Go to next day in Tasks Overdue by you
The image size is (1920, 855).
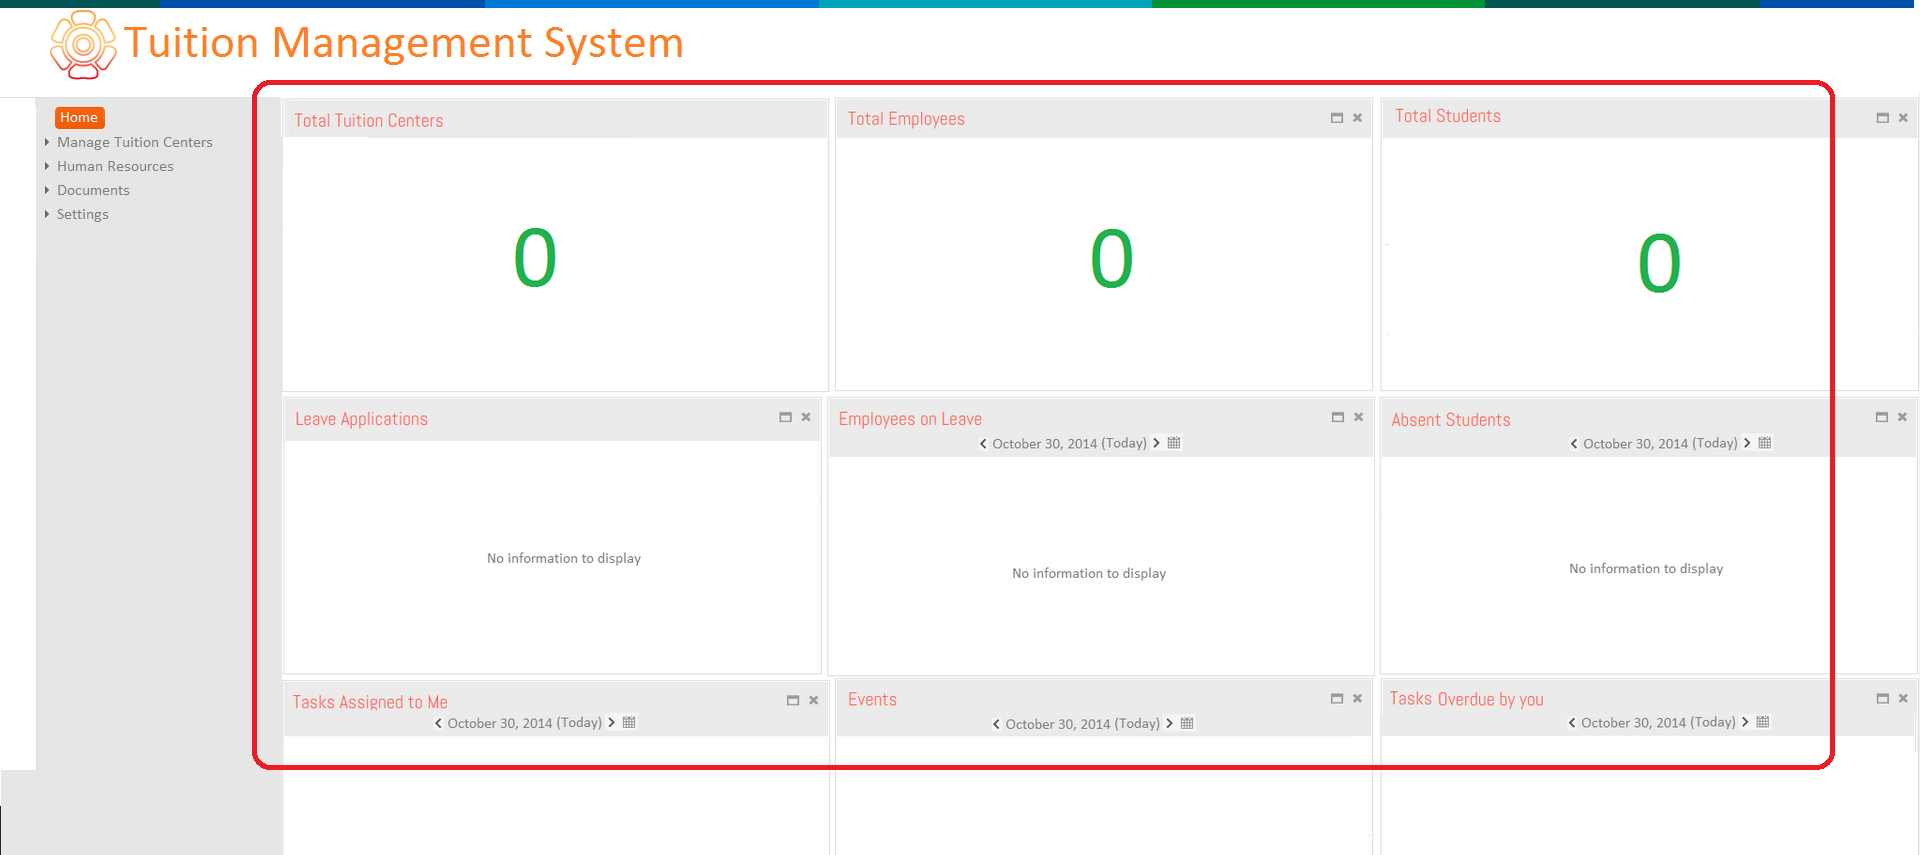[1746, 722]
